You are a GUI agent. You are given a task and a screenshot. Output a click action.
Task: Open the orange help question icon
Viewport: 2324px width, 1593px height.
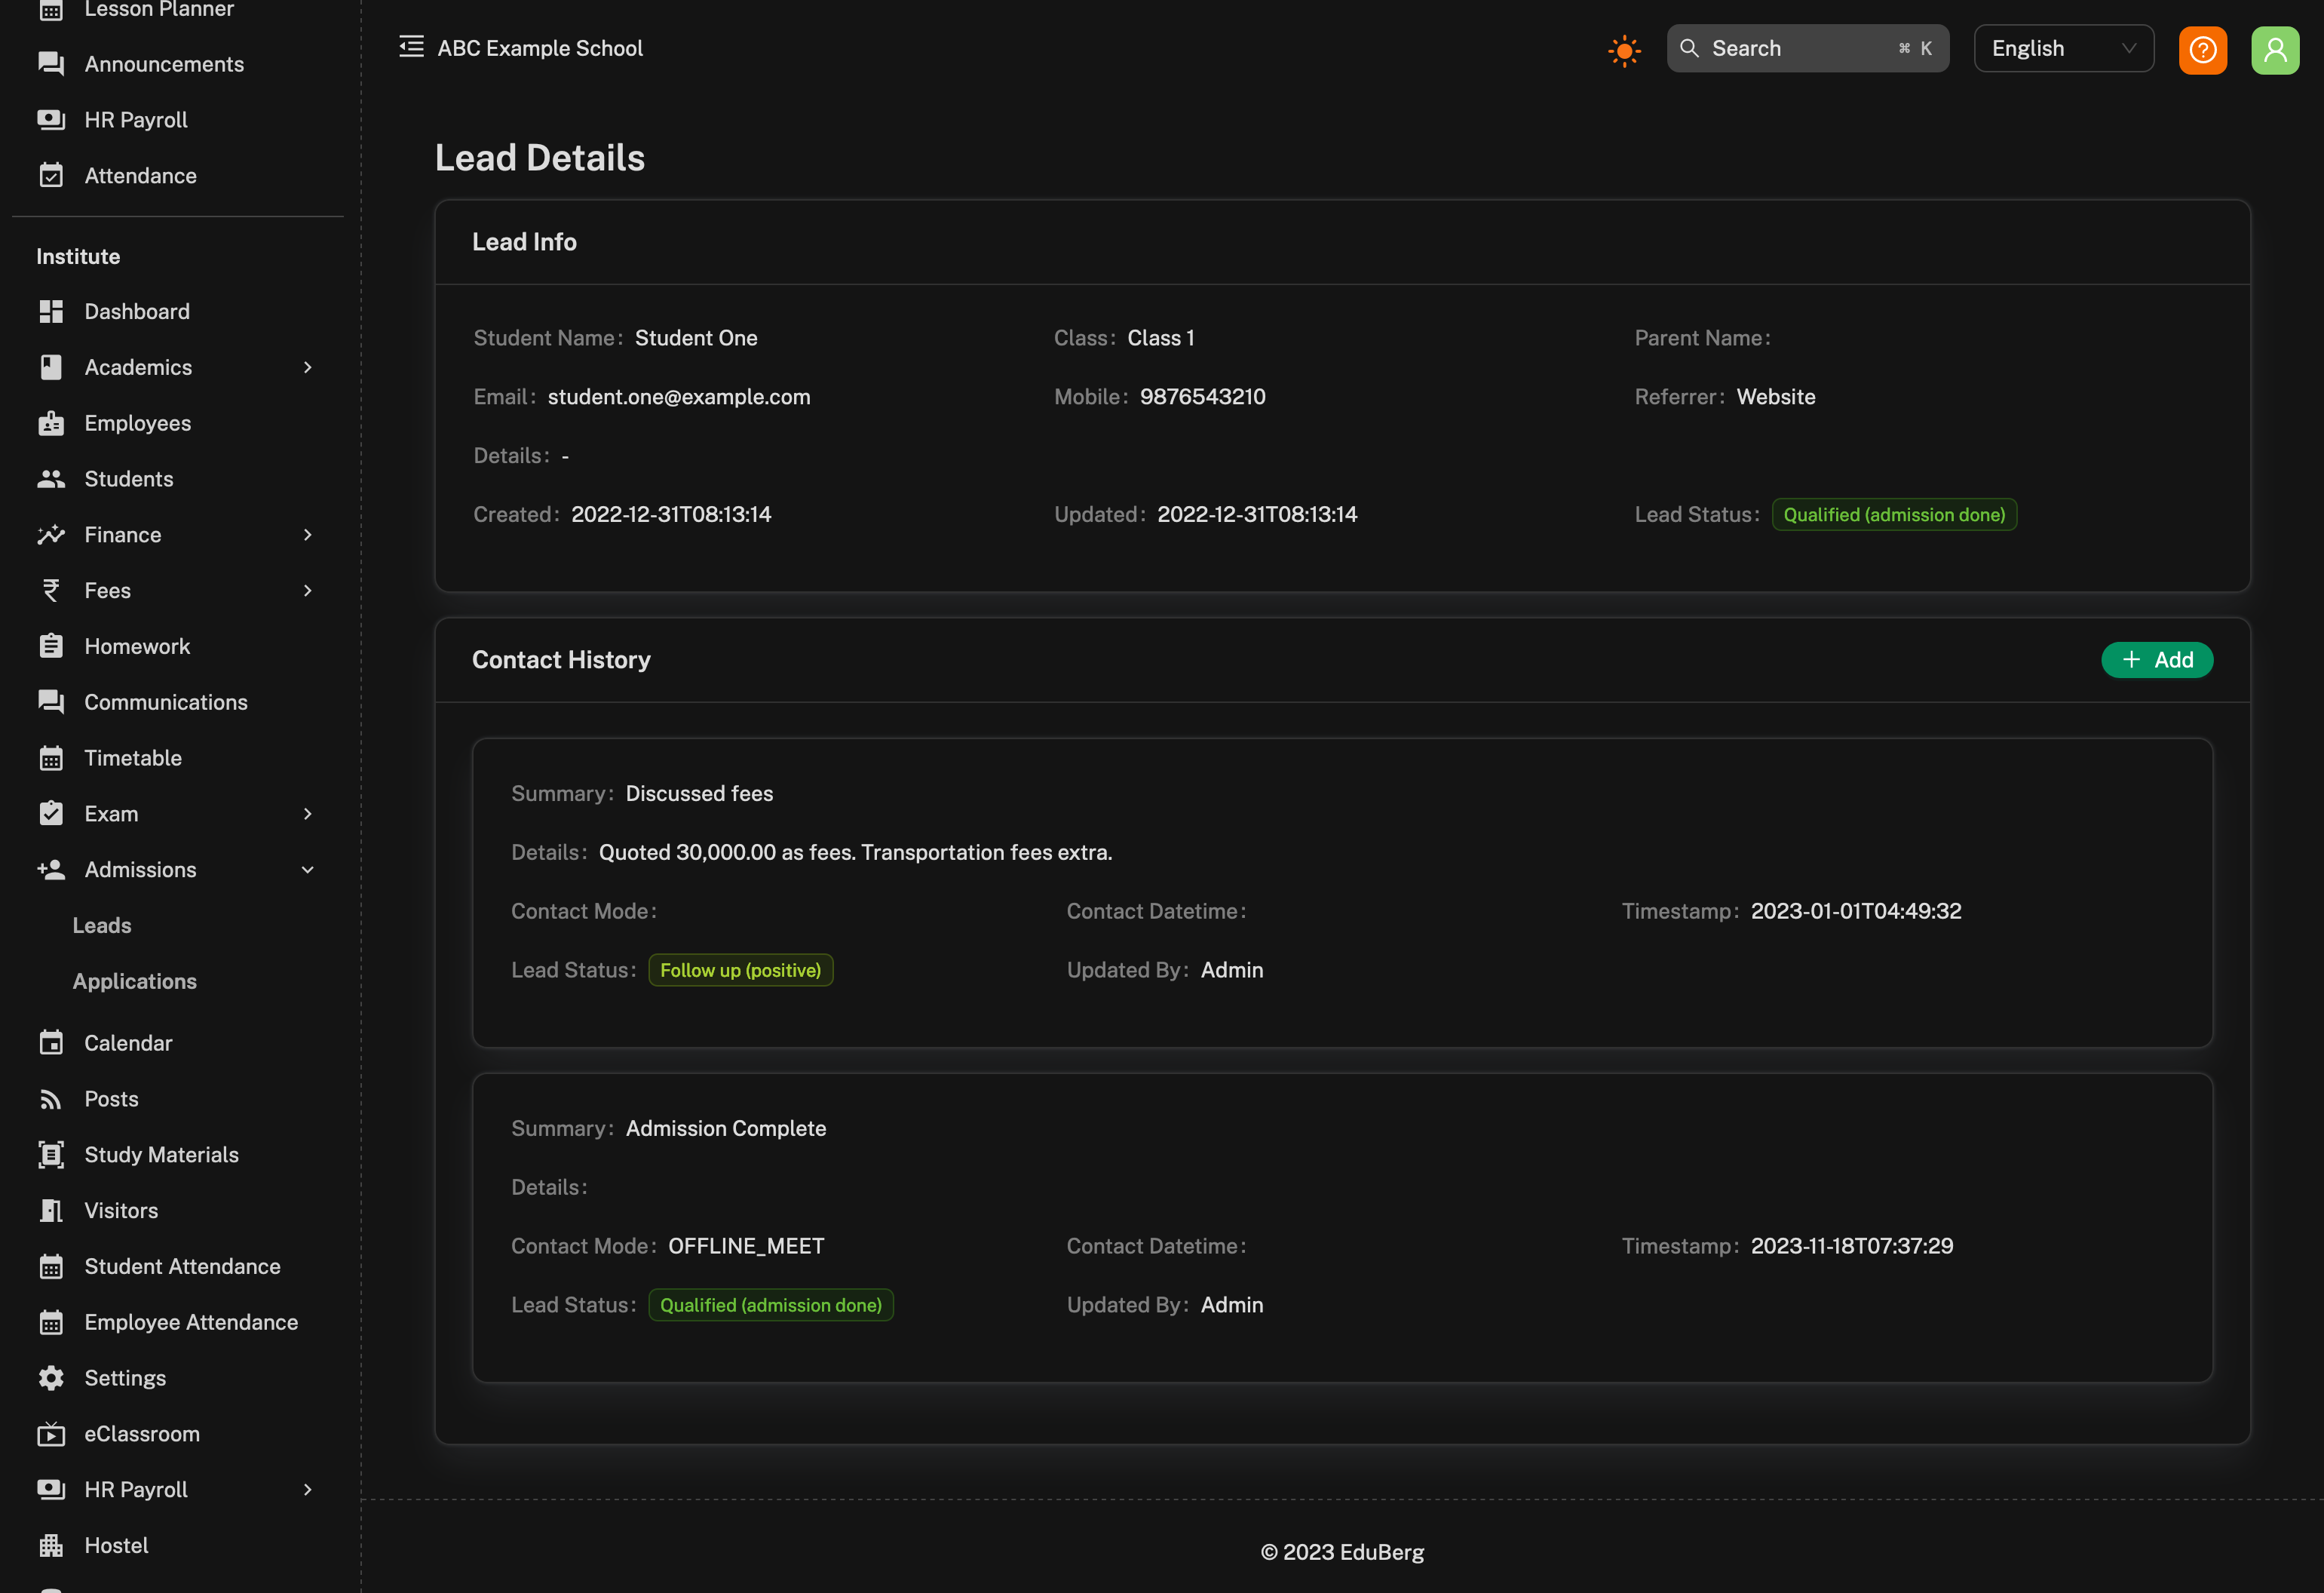(x=2203, y=49)
